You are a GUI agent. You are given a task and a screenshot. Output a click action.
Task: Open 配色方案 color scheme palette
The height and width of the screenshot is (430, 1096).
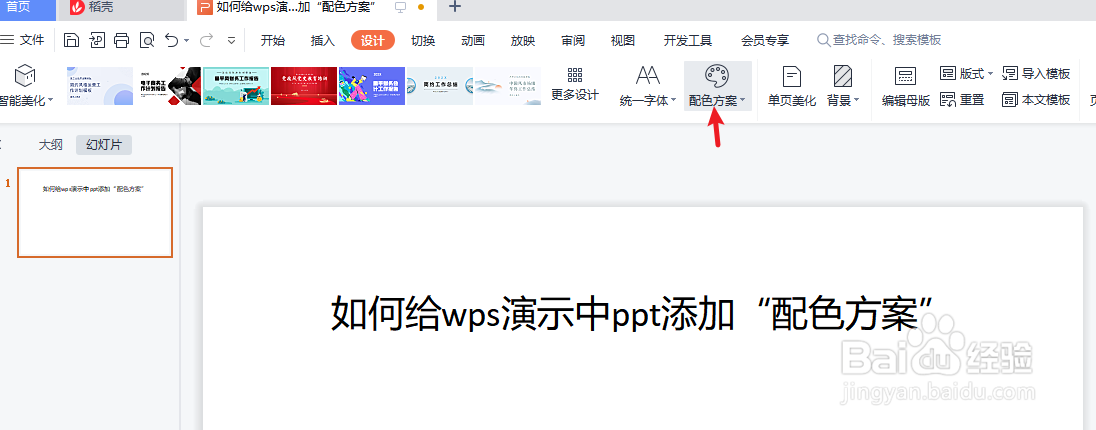click(x=717, y=85)
